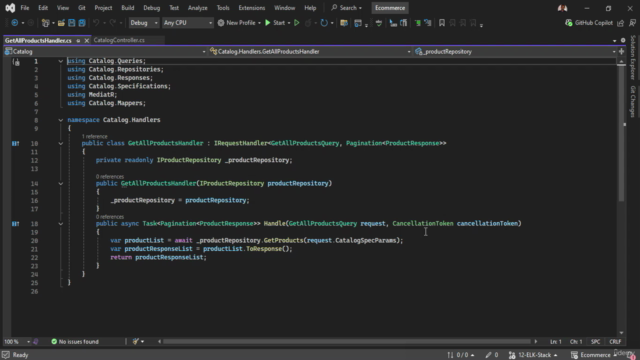Pin the GetAllProductsHandler.cs tab

pyautogui.click(x=78, y=40)
